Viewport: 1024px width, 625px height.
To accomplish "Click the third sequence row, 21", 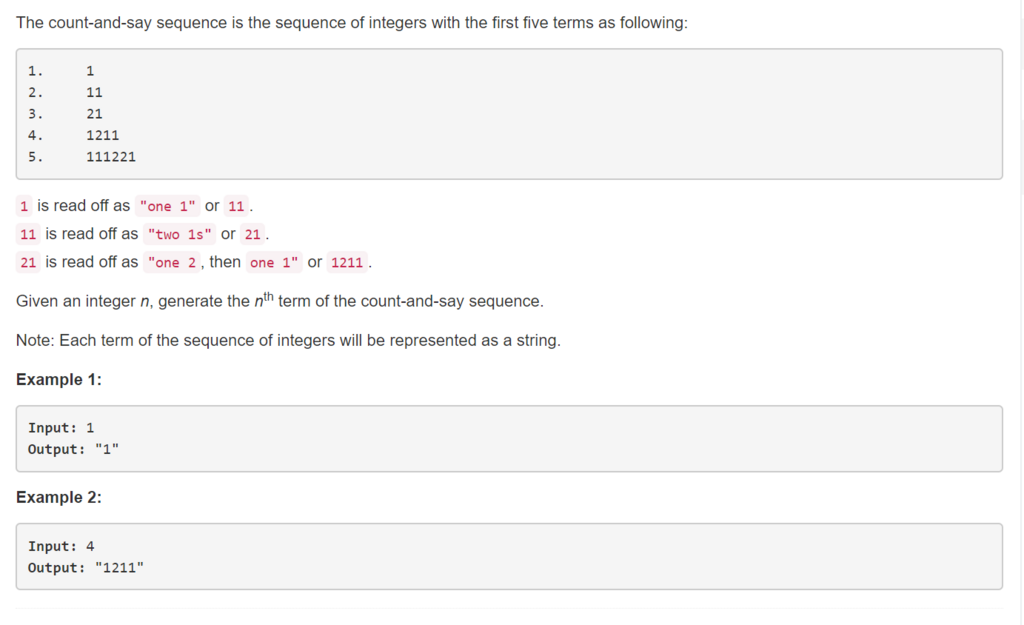I will coord(65,114).
